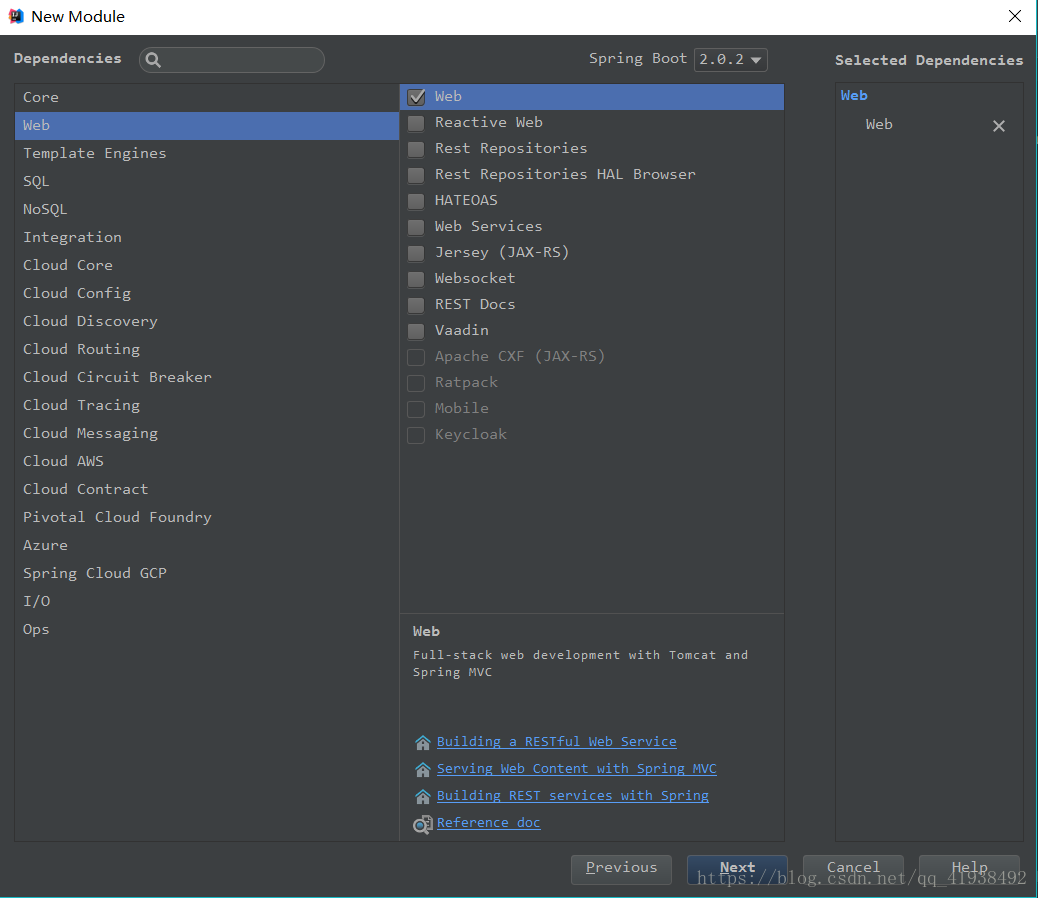Check the Websocket checkbox
Screen dimensions: 1038x898
tap(416, 279)
